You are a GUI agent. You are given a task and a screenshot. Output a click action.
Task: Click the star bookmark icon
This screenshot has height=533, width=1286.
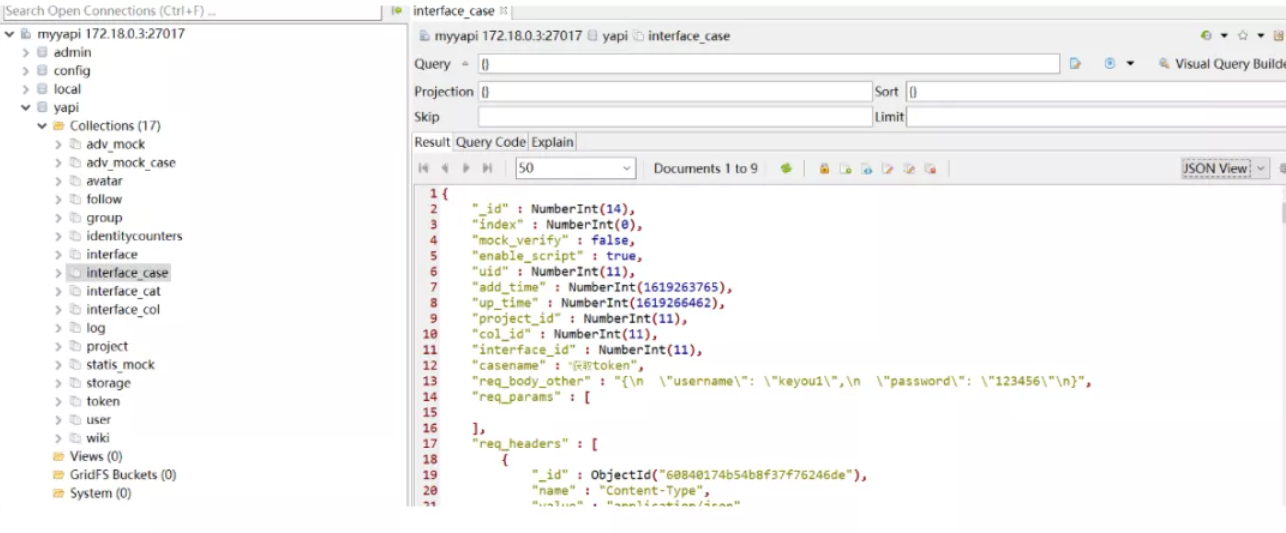click(x=1243, y=36)
